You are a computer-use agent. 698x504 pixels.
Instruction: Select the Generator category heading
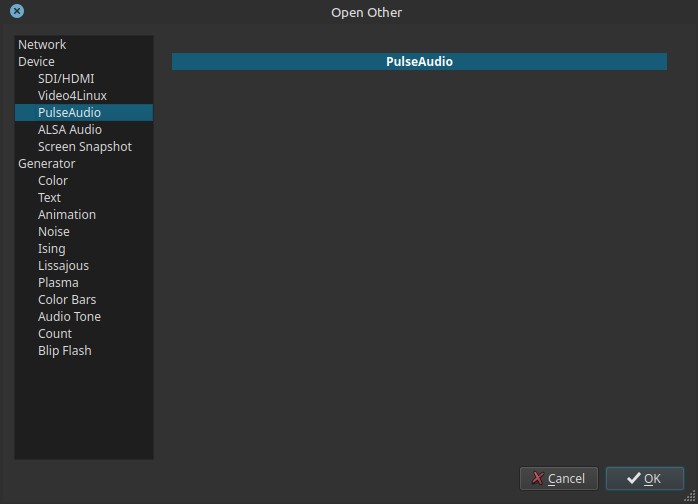(46, 164)
